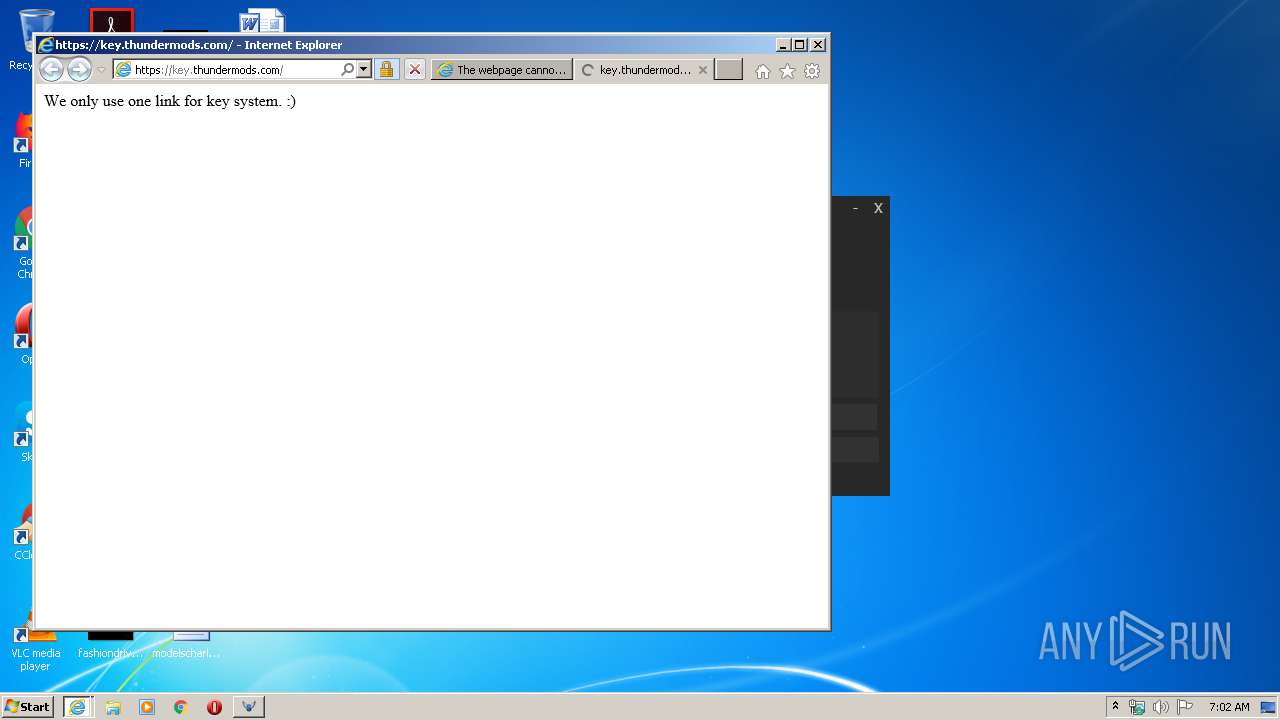Open the Action Center flag icon
The width and height of the screenshot is (1280, 720).
pos(1184,707)
